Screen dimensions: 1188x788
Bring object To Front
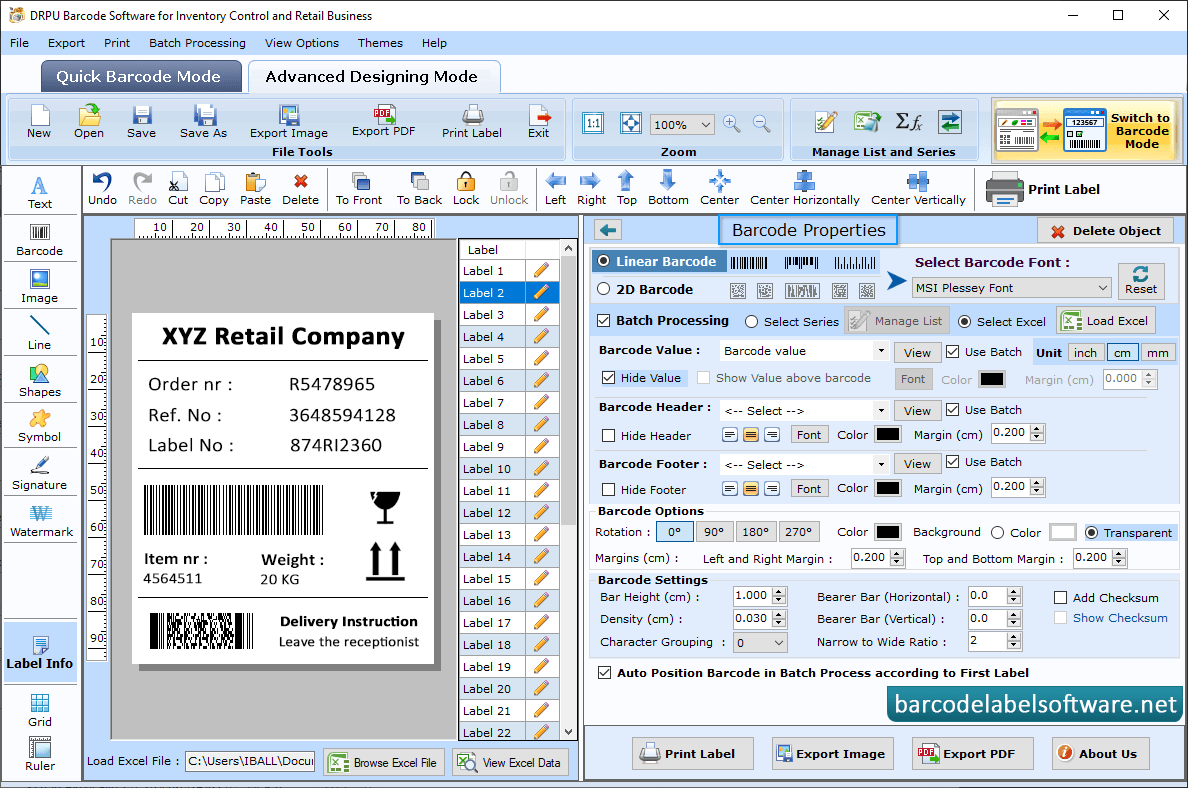[359, 189]
